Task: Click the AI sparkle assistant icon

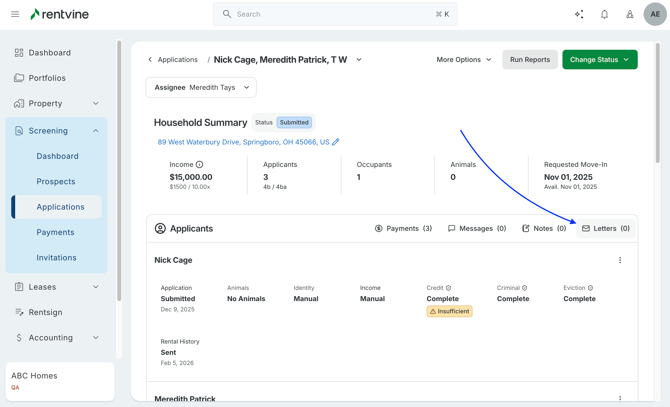Action: coord(579,14)
